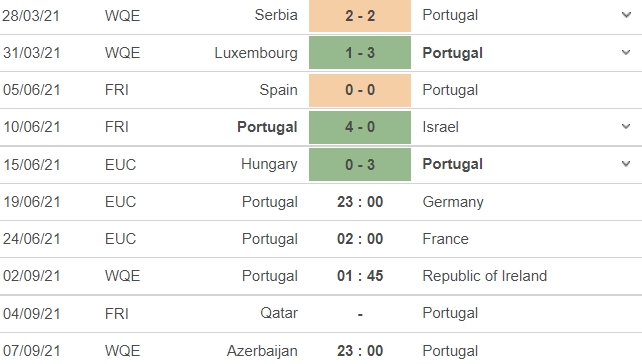Open the Hungary team link
The height and width of the screenshot is (364, 642).
click(x=269, y=165)
